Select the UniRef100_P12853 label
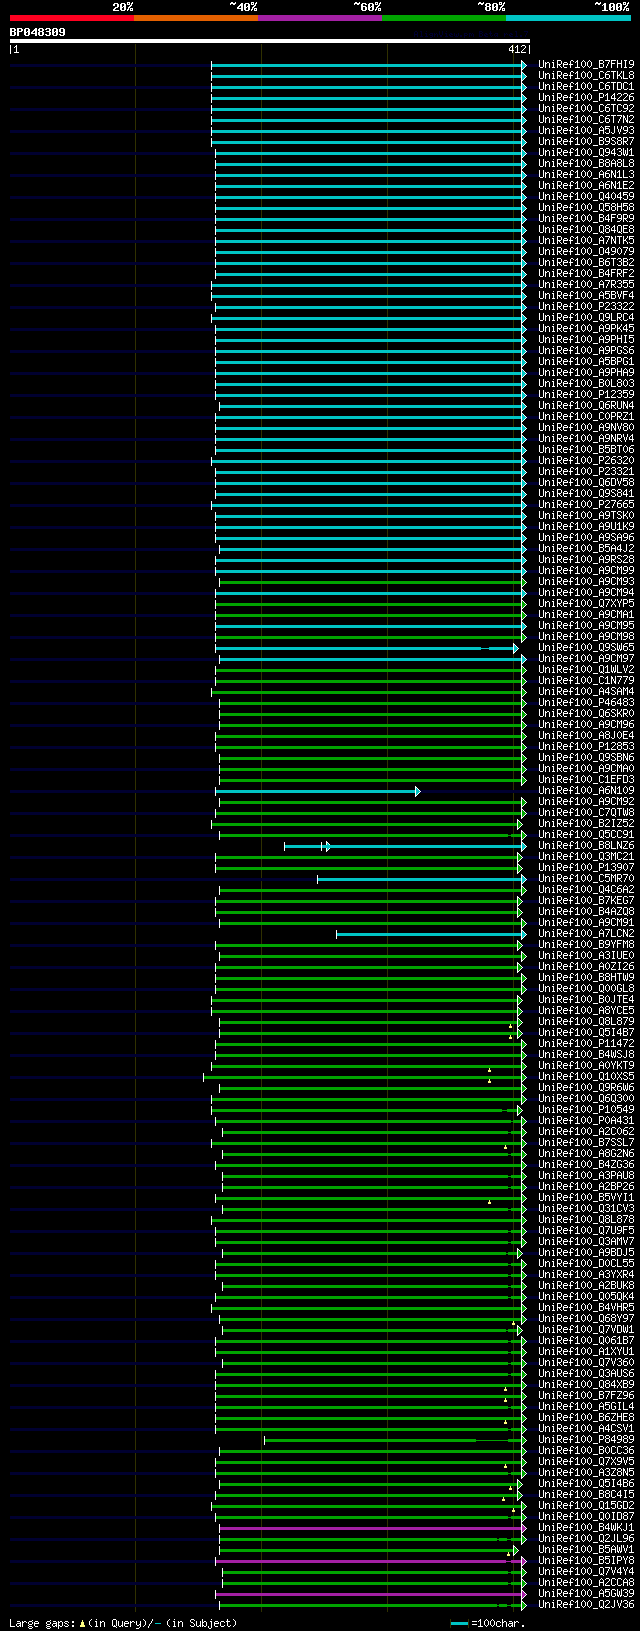The image size is (640, 1631). [x=586, y=746]
